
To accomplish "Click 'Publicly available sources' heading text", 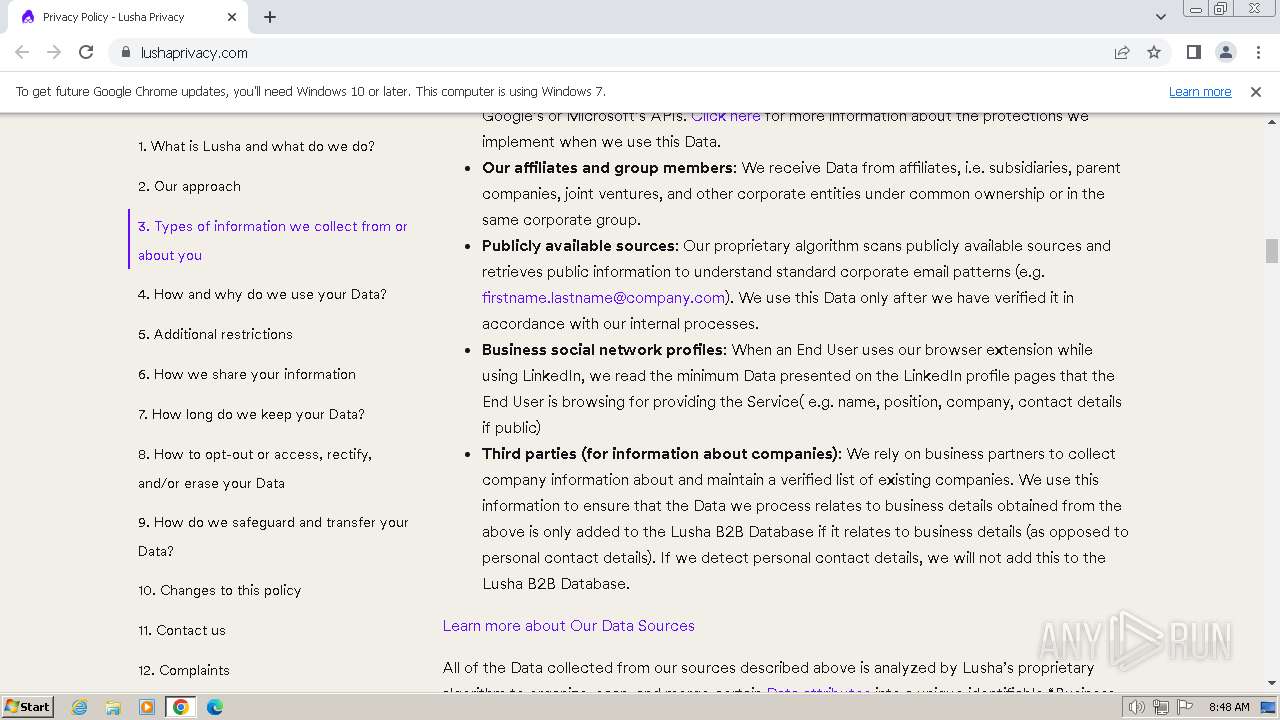I will click(x=579, y=245).
